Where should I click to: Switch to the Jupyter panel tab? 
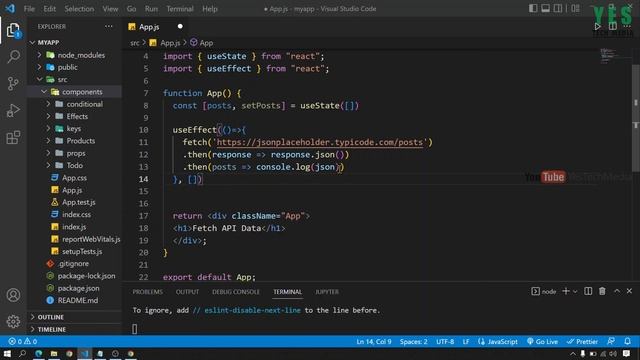tap(327, 292)
